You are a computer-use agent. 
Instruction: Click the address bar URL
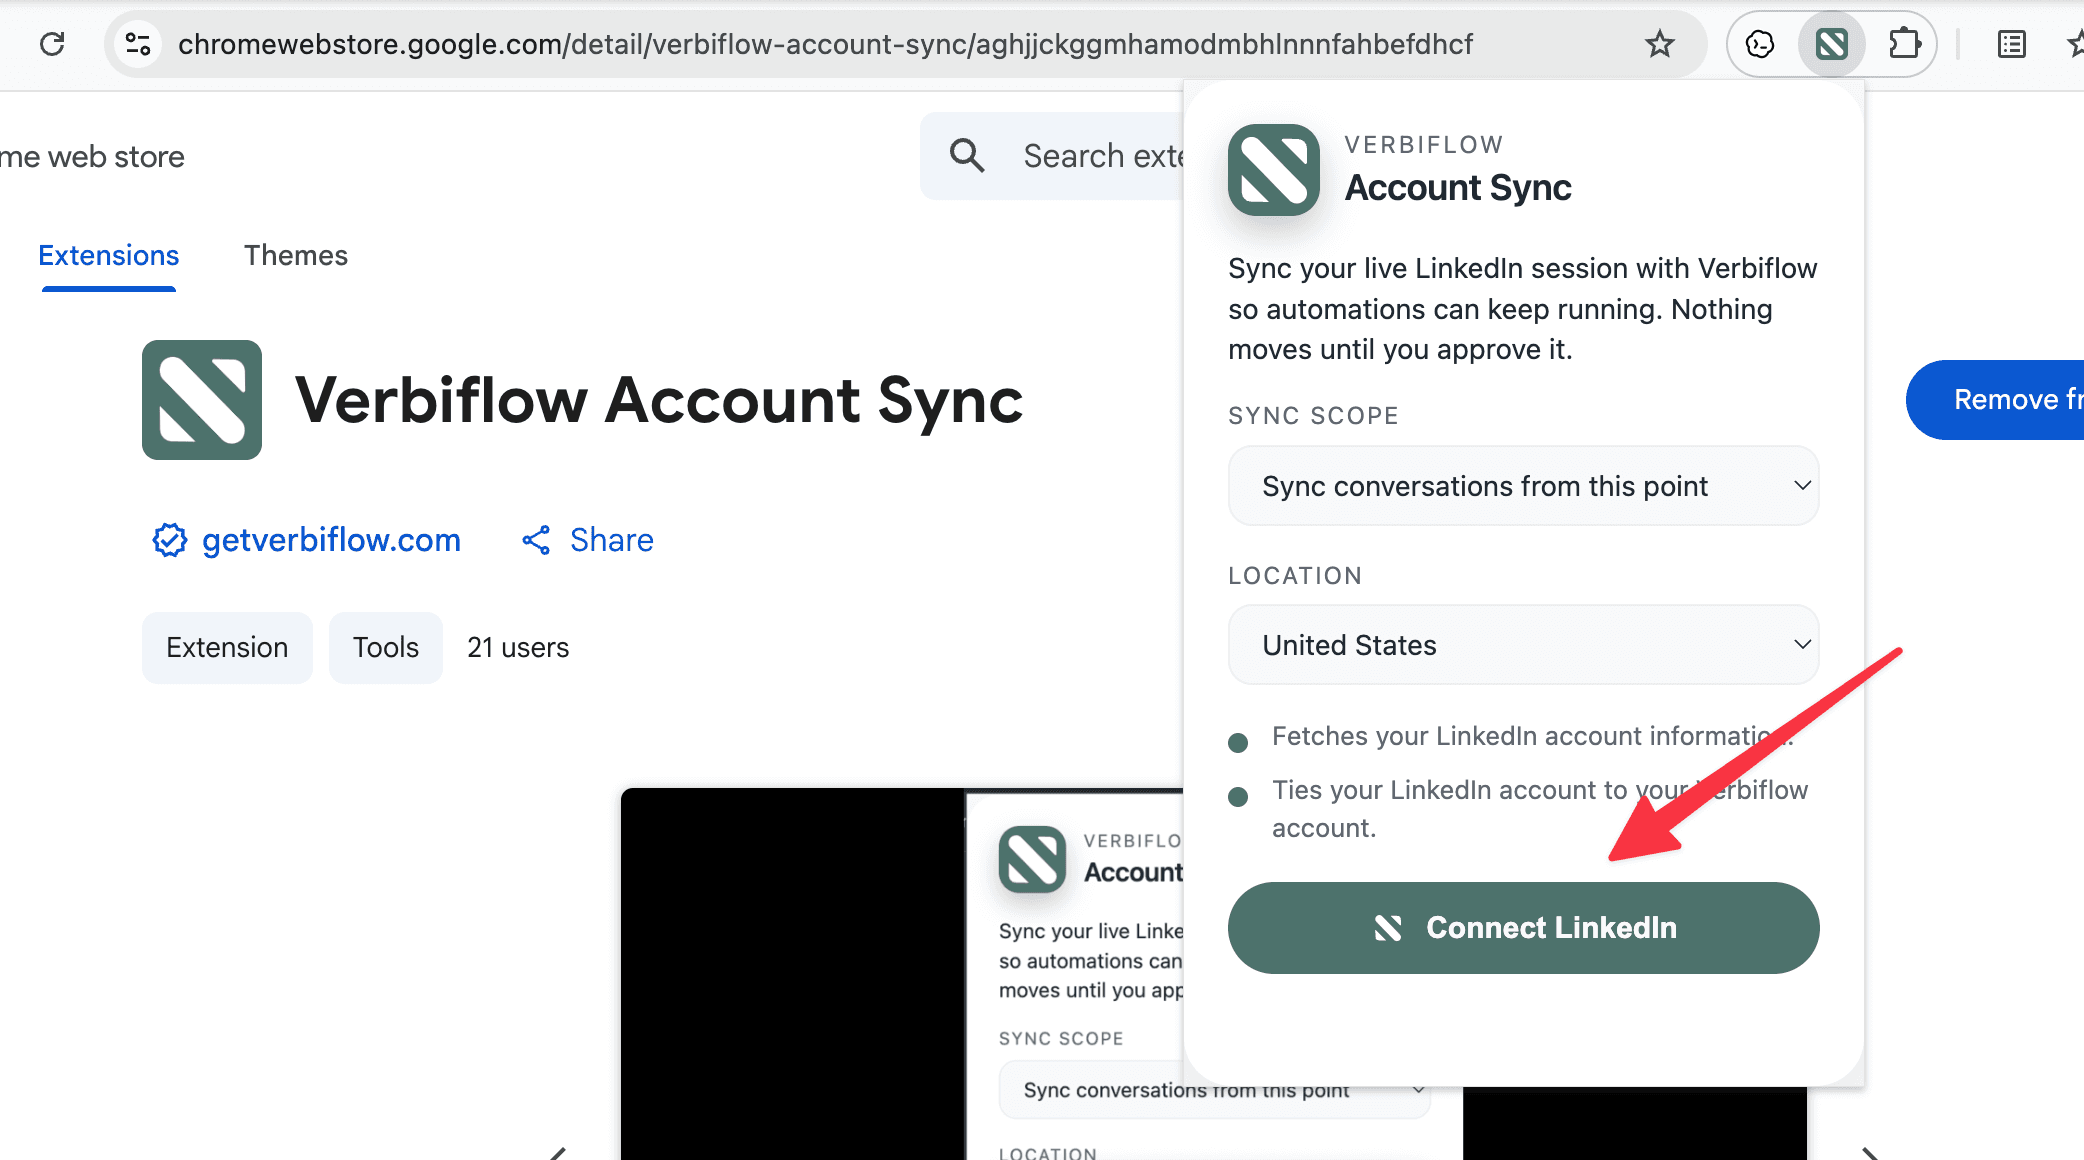[x=825, y=44]
